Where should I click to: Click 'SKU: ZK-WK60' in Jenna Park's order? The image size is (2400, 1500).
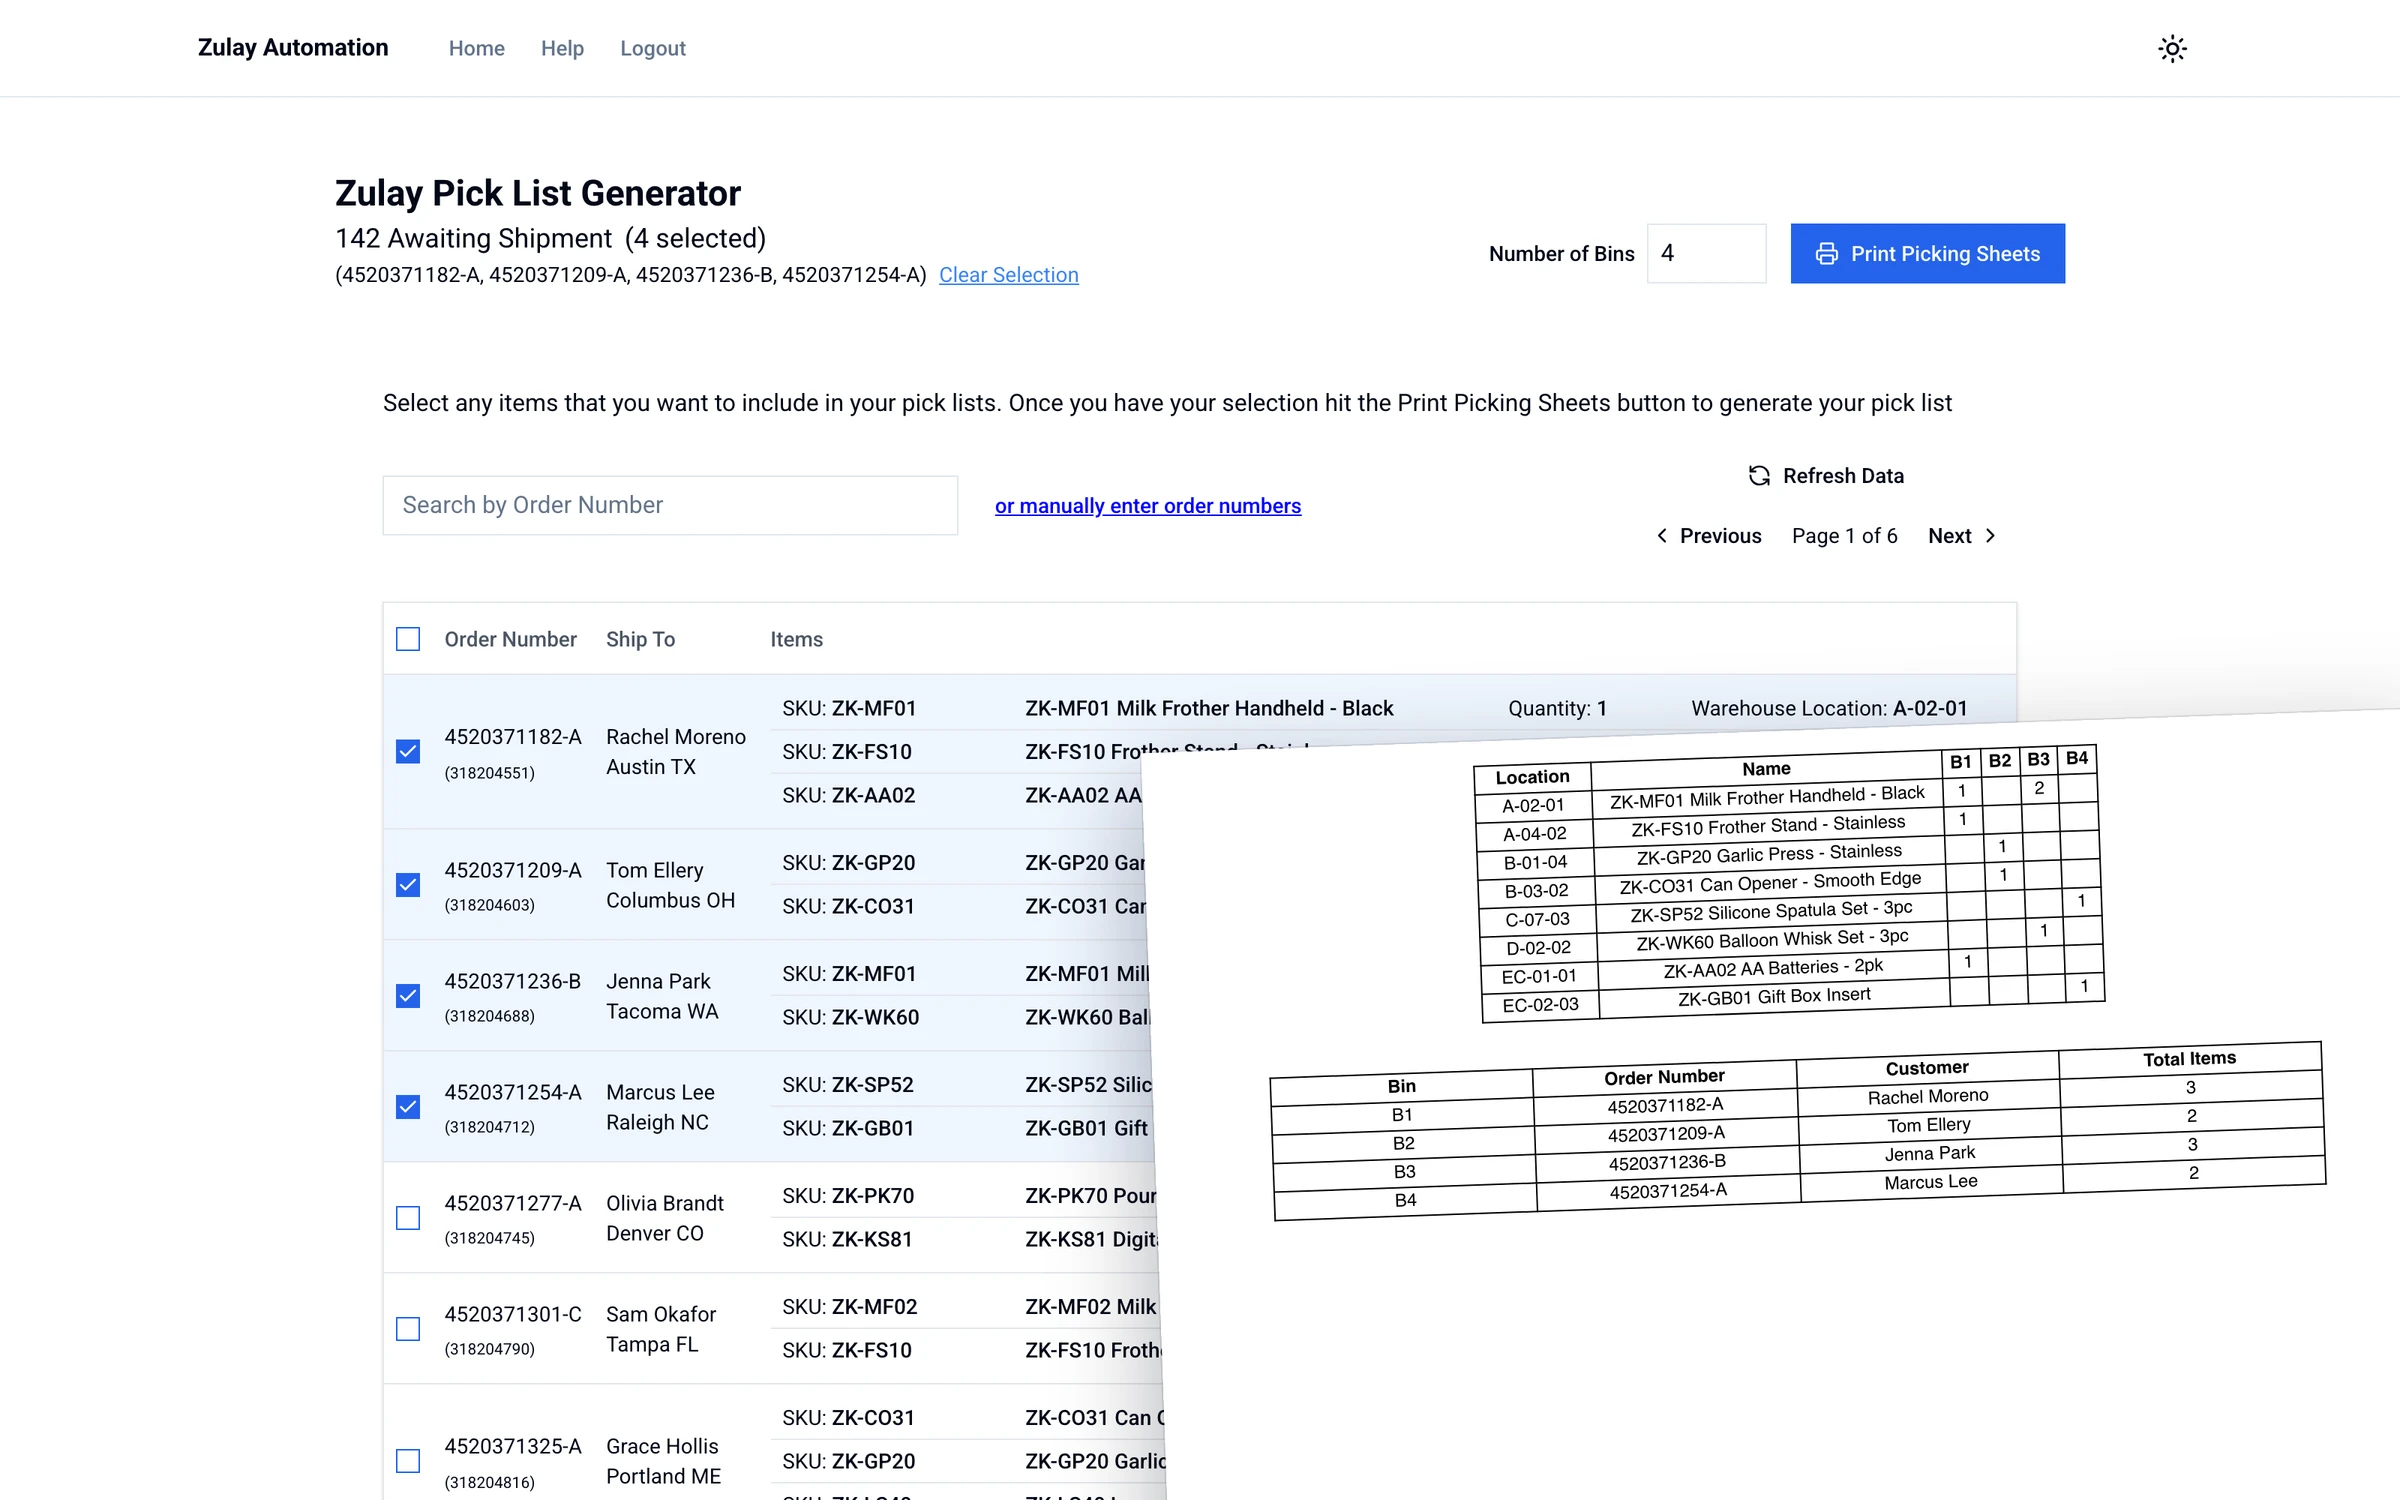tap(851, 1017)
